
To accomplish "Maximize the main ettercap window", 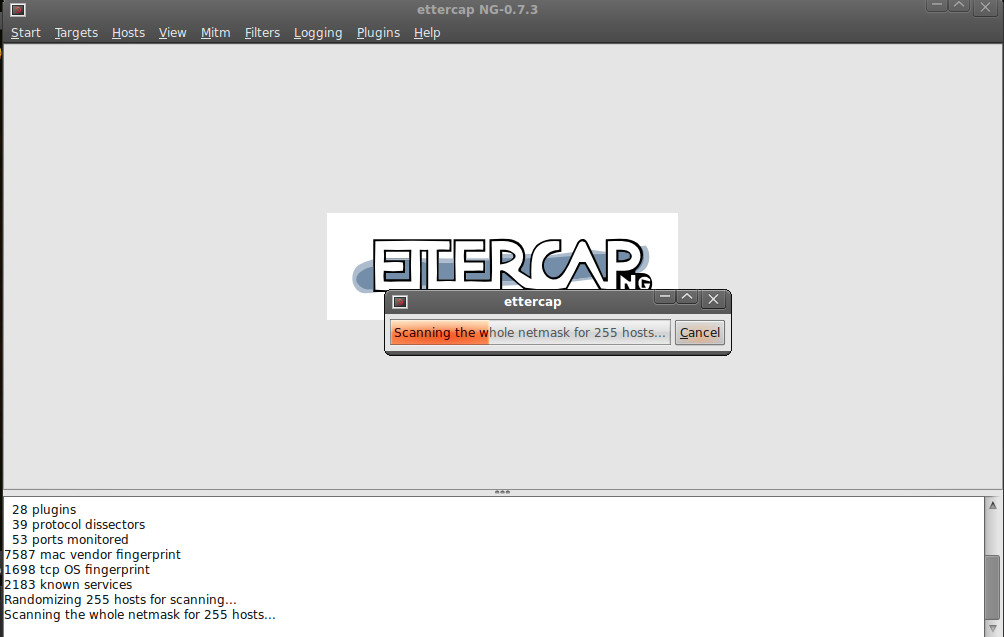I will point(959,5).
